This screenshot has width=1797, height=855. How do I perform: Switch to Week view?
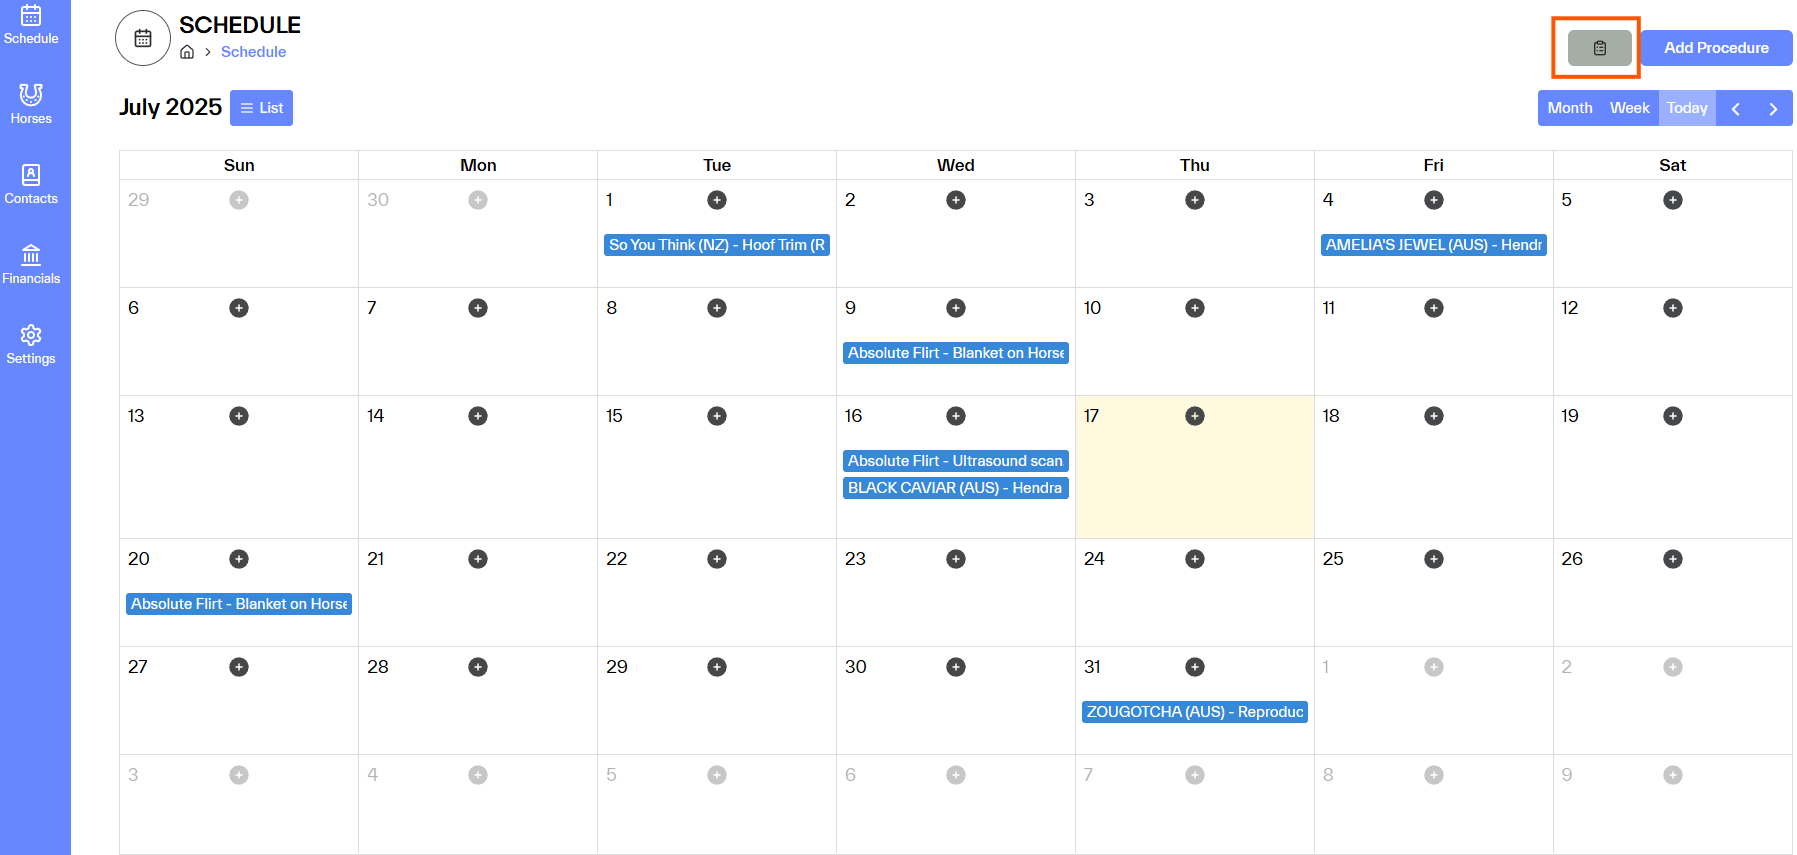1629,108
